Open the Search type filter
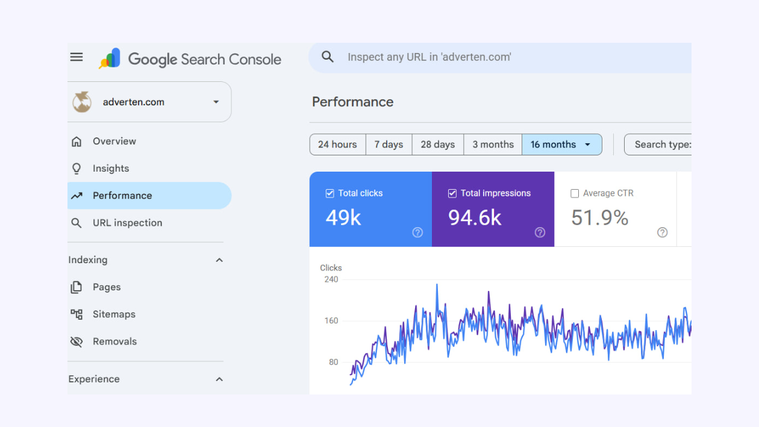The height and width of the screenshot is (427, 759). click(658, 144)
